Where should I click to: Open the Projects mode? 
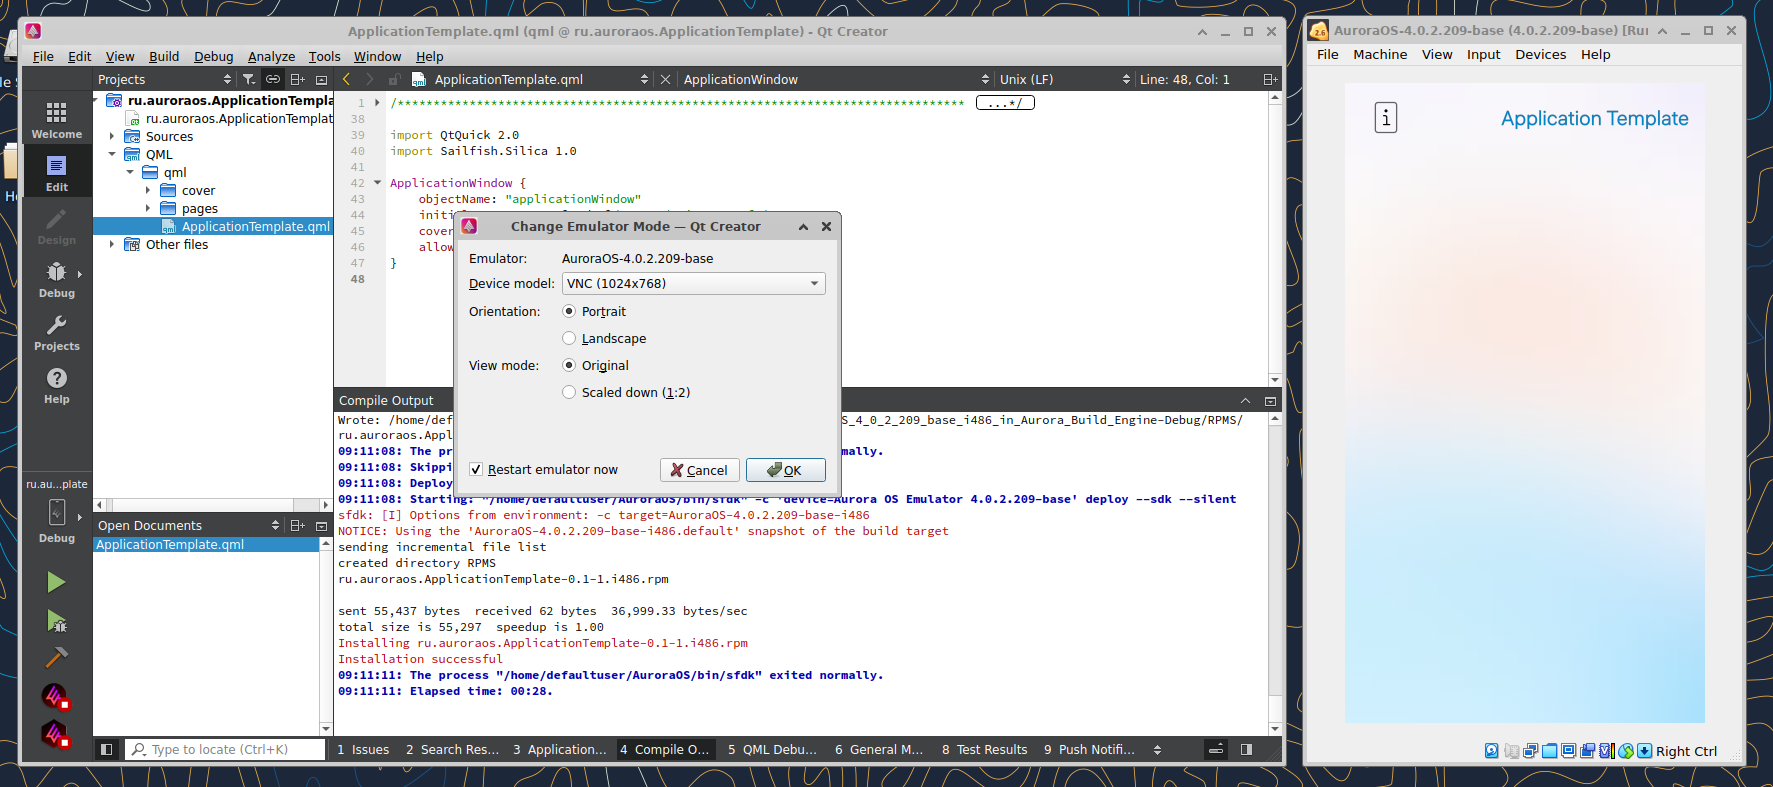coord(56,333)
